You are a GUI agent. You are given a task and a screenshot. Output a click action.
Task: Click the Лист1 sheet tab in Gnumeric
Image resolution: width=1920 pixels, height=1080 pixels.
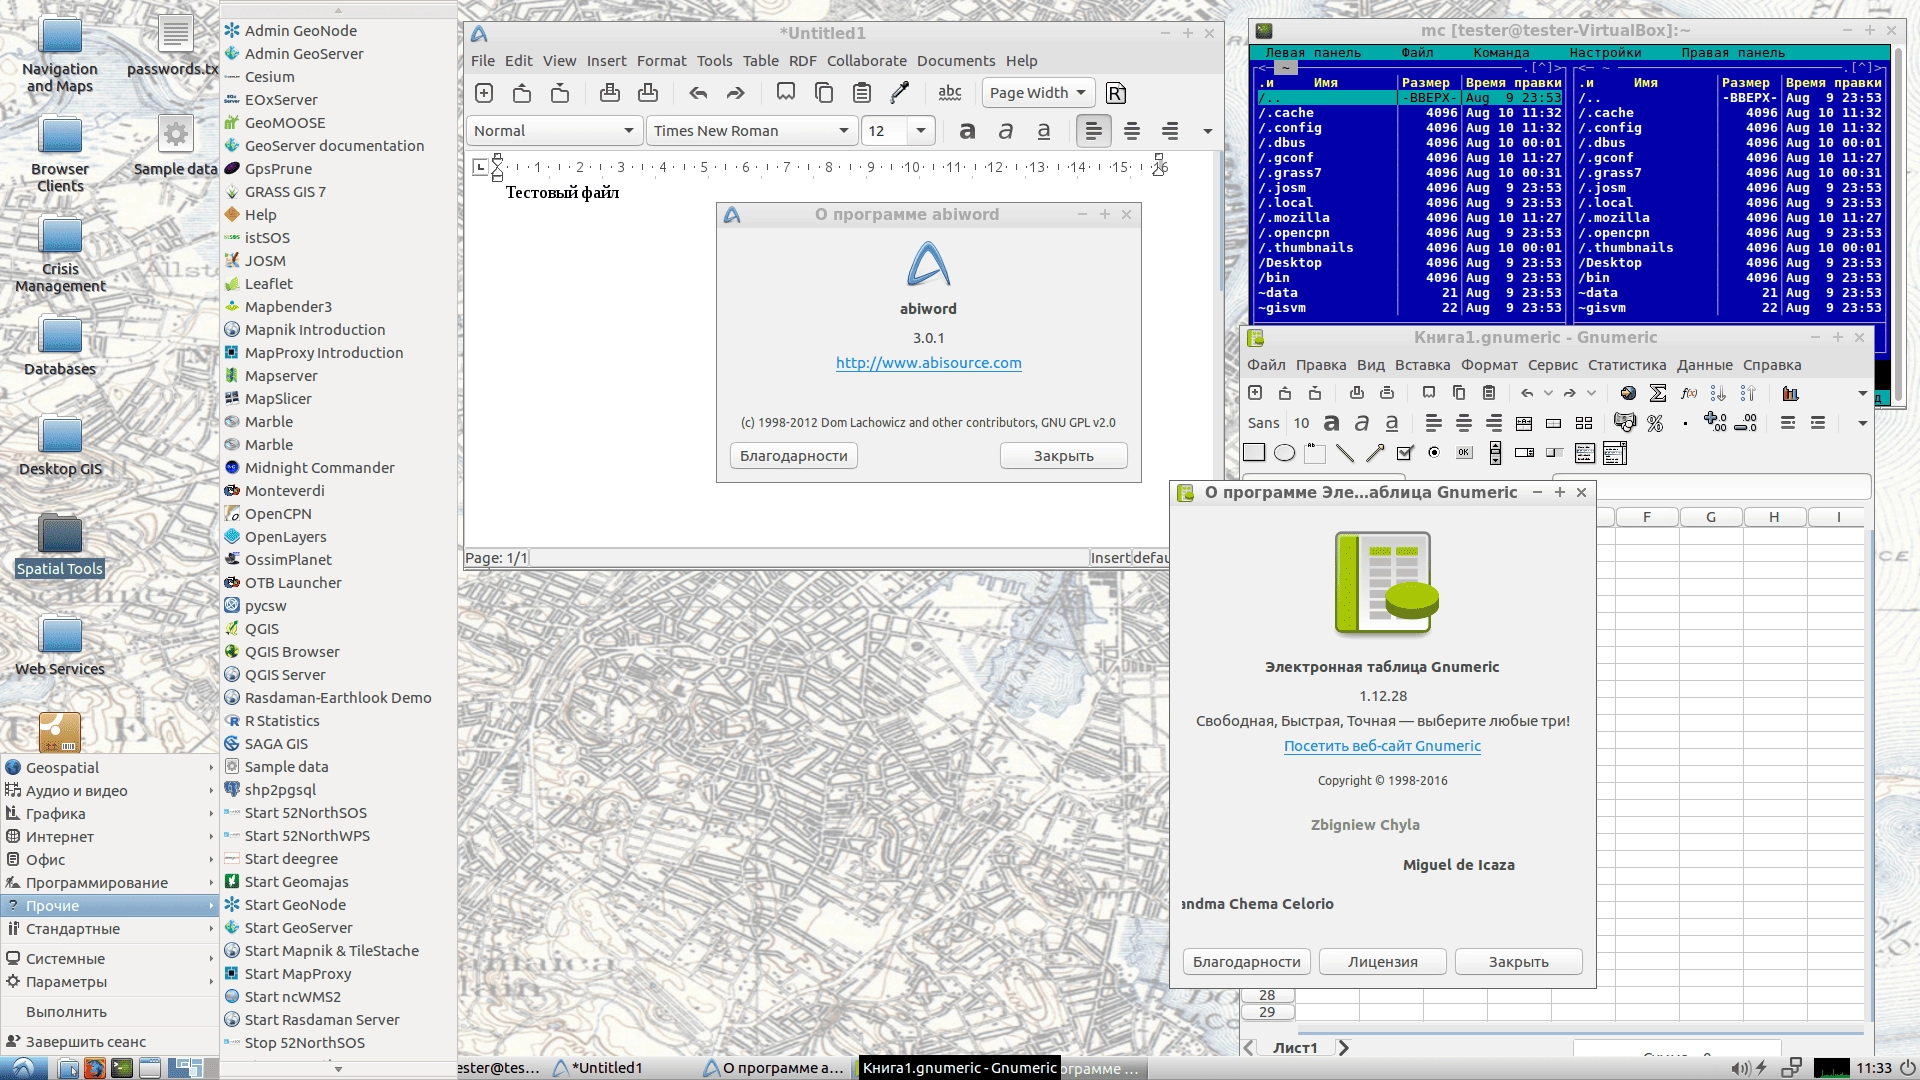[x=1295, y=1048]
